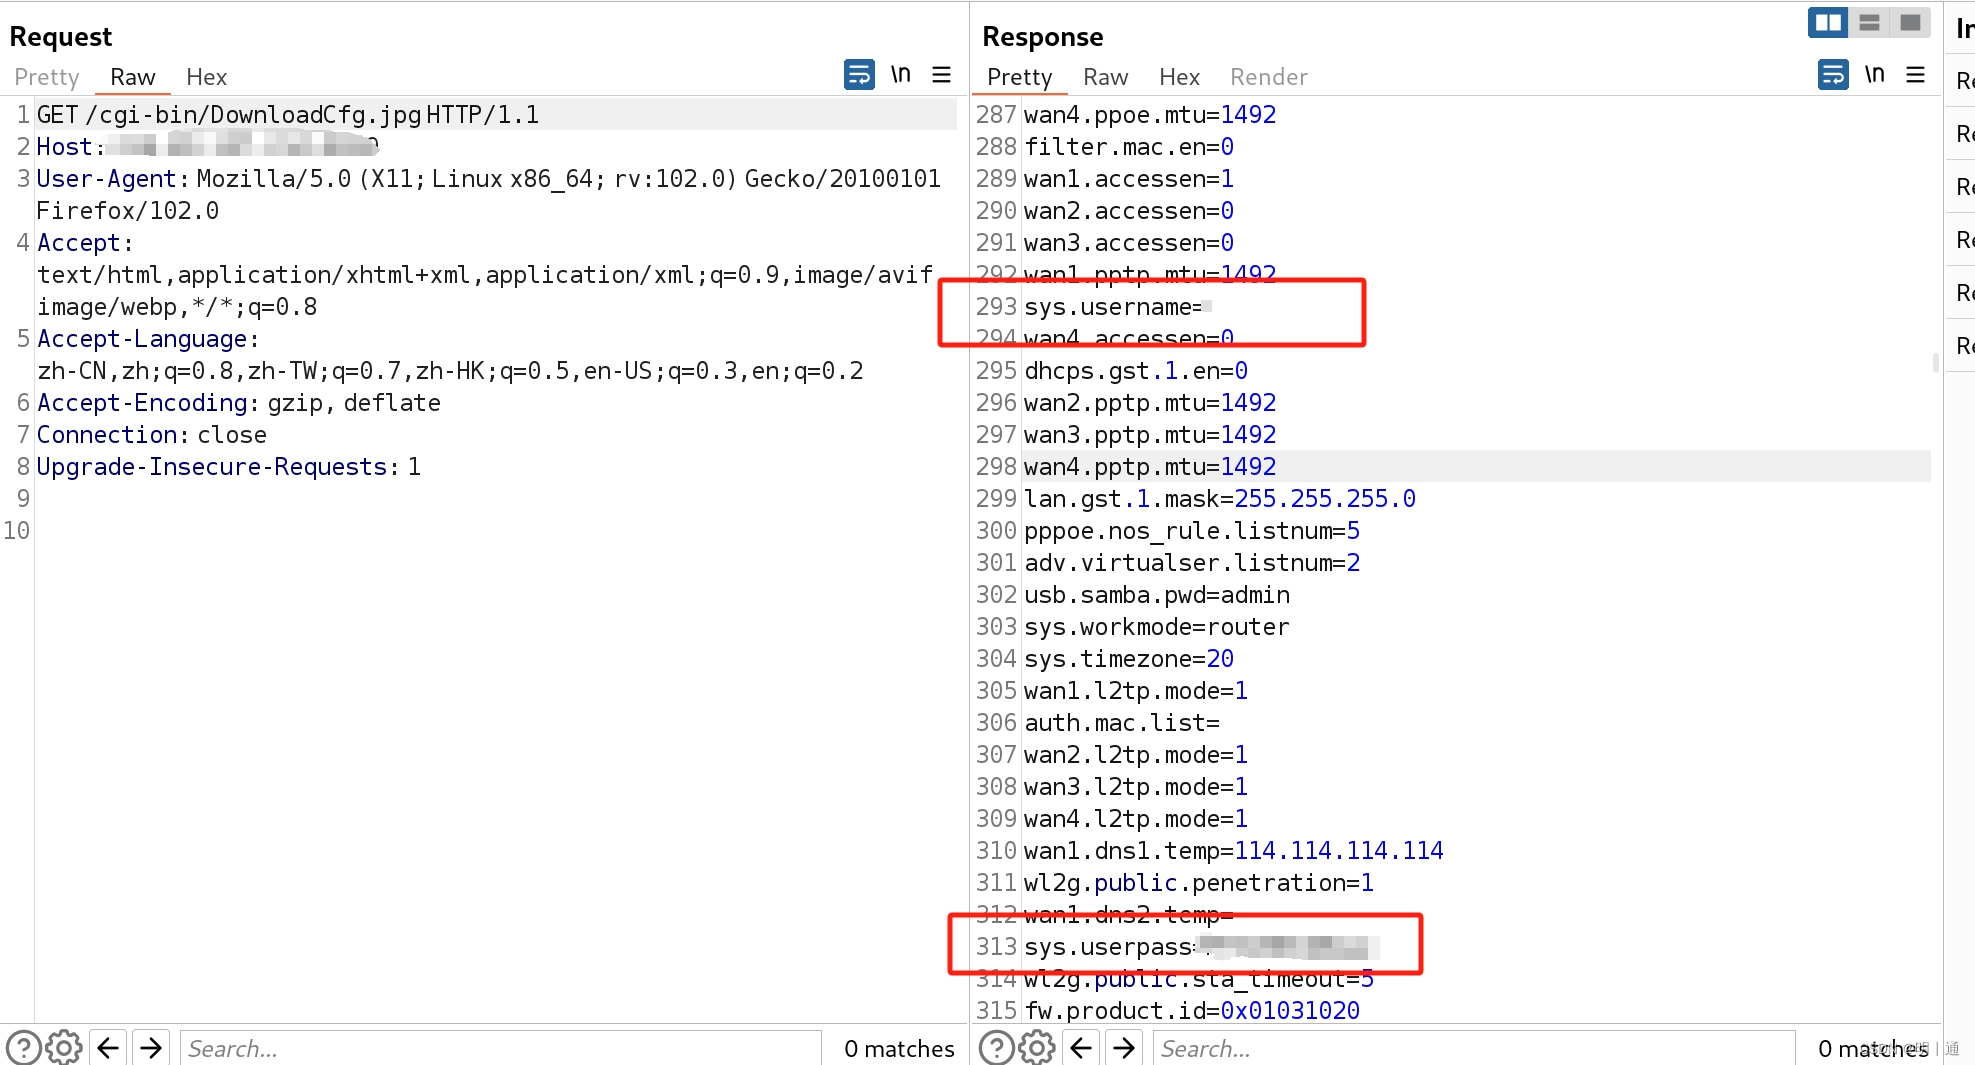
Task: Switch Response view to Raw tab
Action: pyautogui.click(x=1106, y=77)
